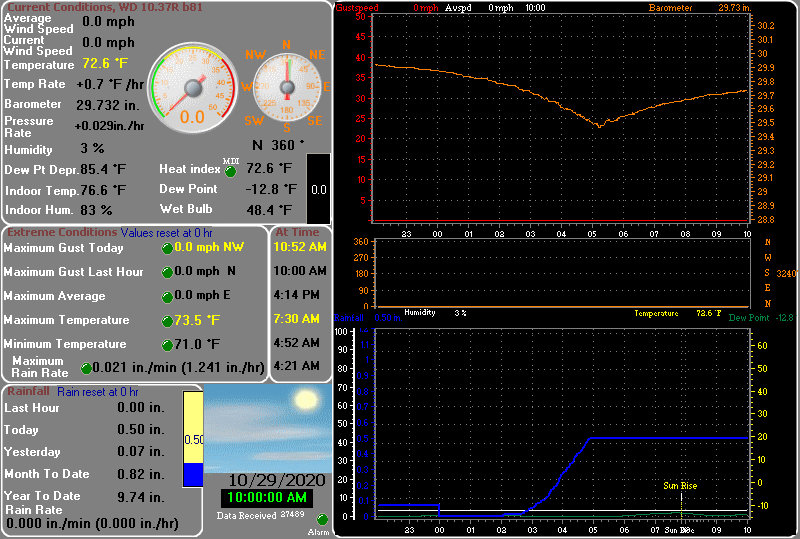Click the yellow temperature reading 72.6 °F
Viewport: 800px width, 539px height.
(x=105, y=63)
